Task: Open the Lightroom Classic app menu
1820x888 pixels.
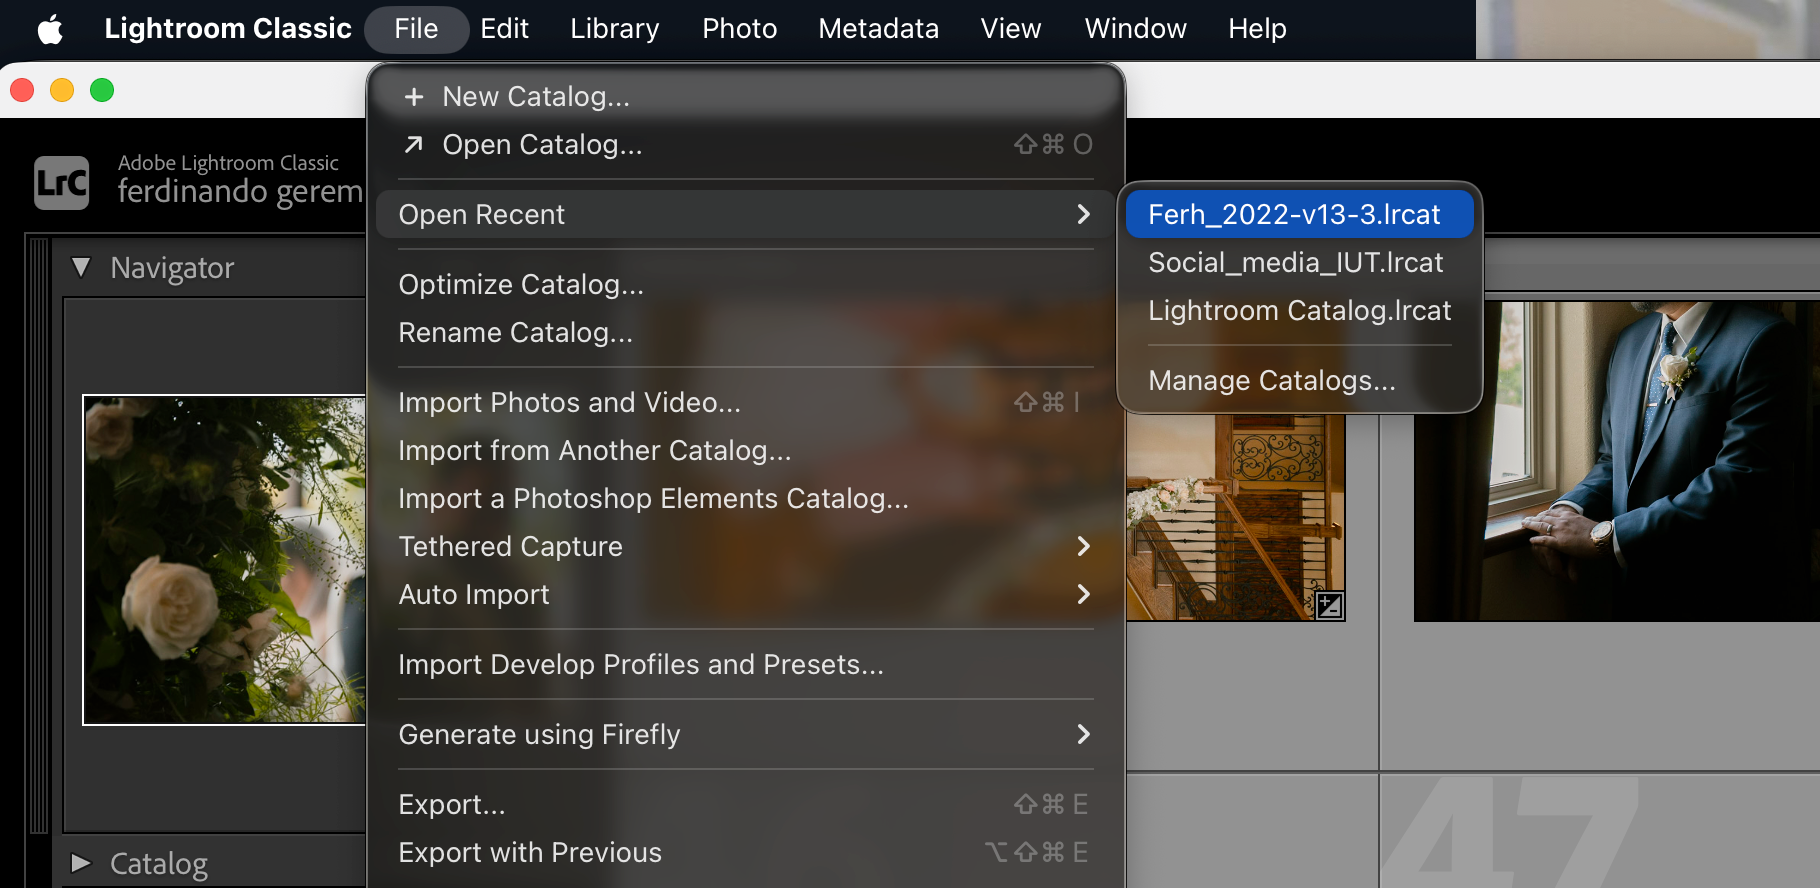Action: (228, 29)
